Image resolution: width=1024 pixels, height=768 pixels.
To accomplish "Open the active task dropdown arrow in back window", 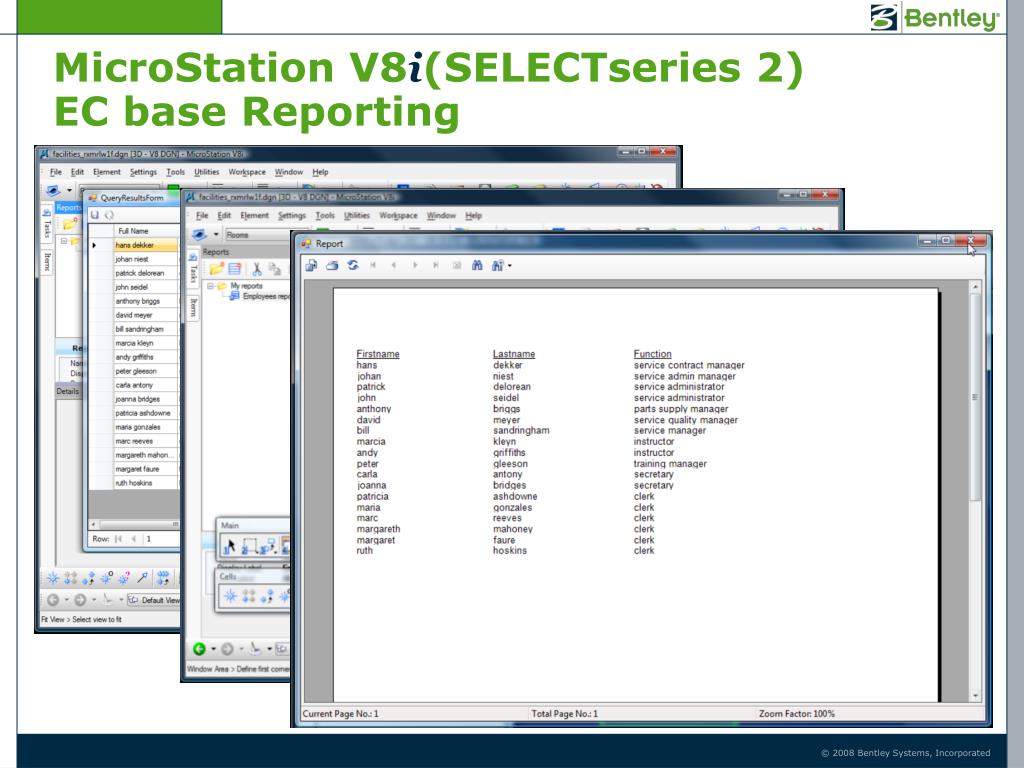I will [x=69, y=191].
